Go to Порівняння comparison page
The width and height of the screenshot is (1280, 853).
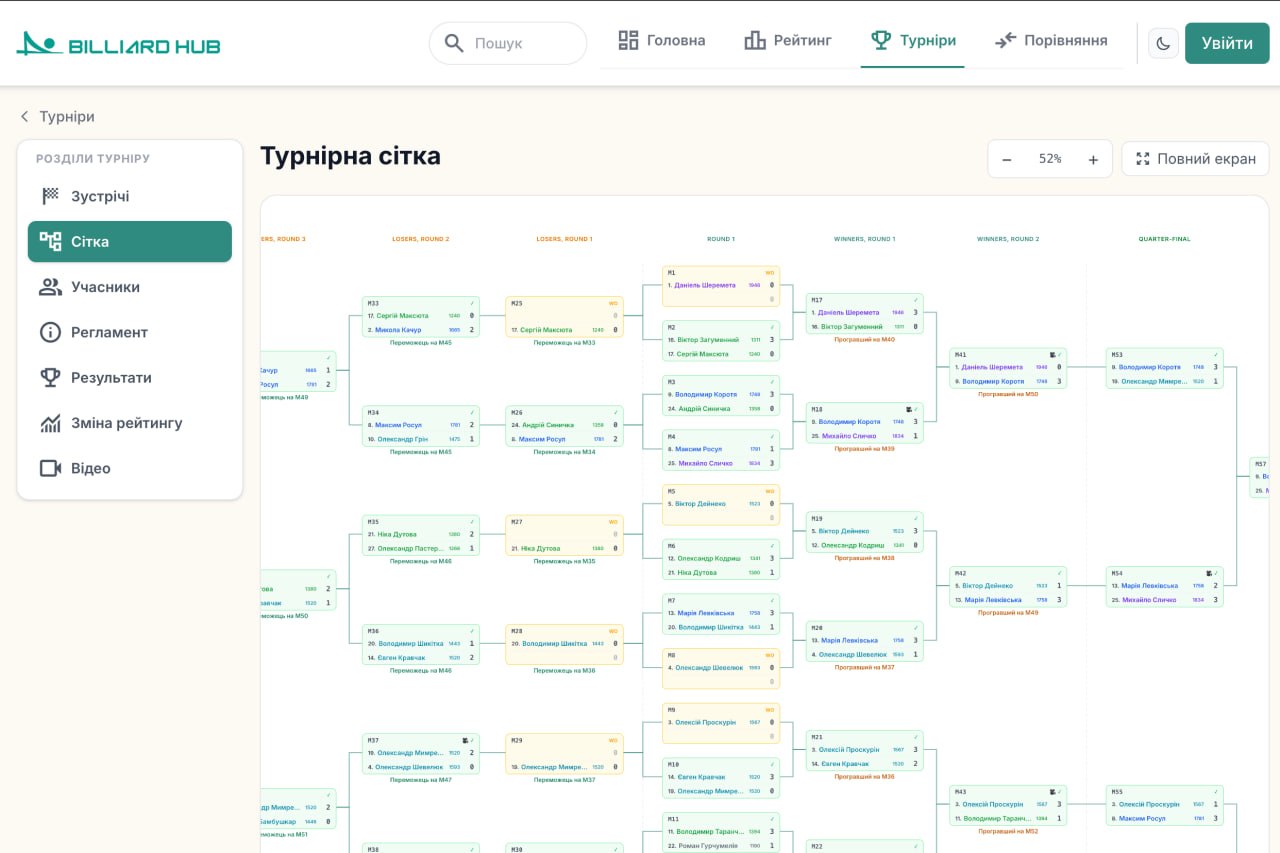1051,41
